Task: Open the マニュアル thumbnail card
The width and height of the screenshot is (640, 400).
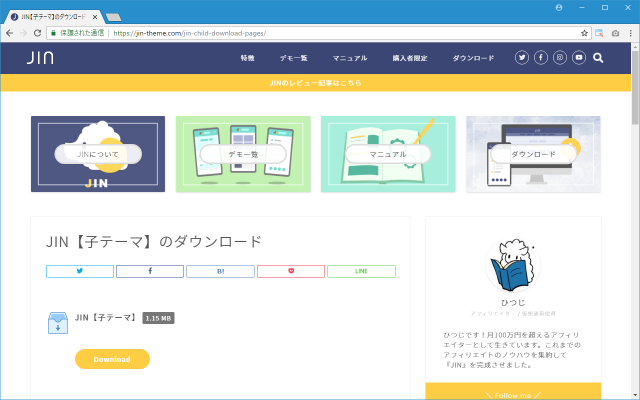Action: coord(388,154)
